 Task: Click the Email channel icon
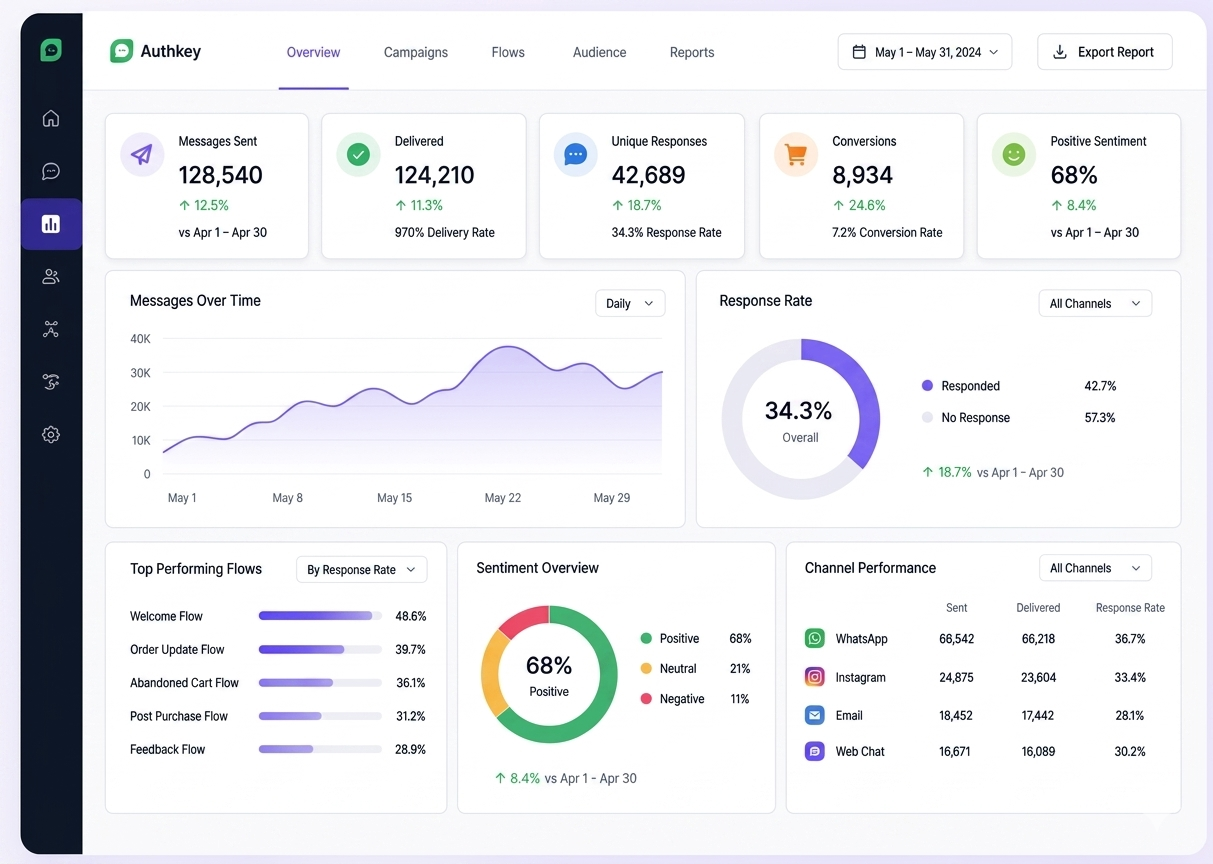pos(815,715)
